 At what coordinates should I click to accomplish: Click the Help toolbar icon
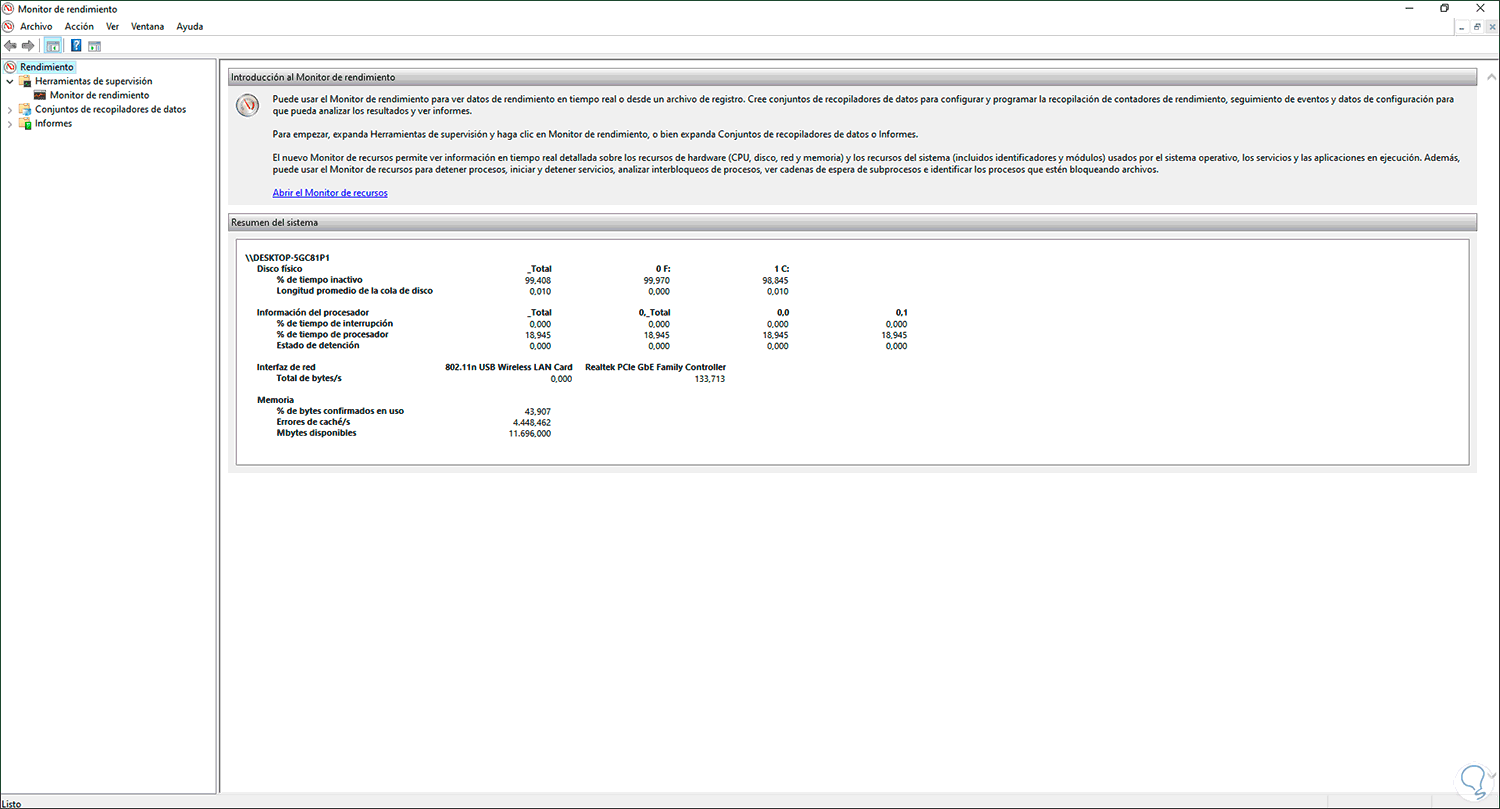tap(75, 44)
